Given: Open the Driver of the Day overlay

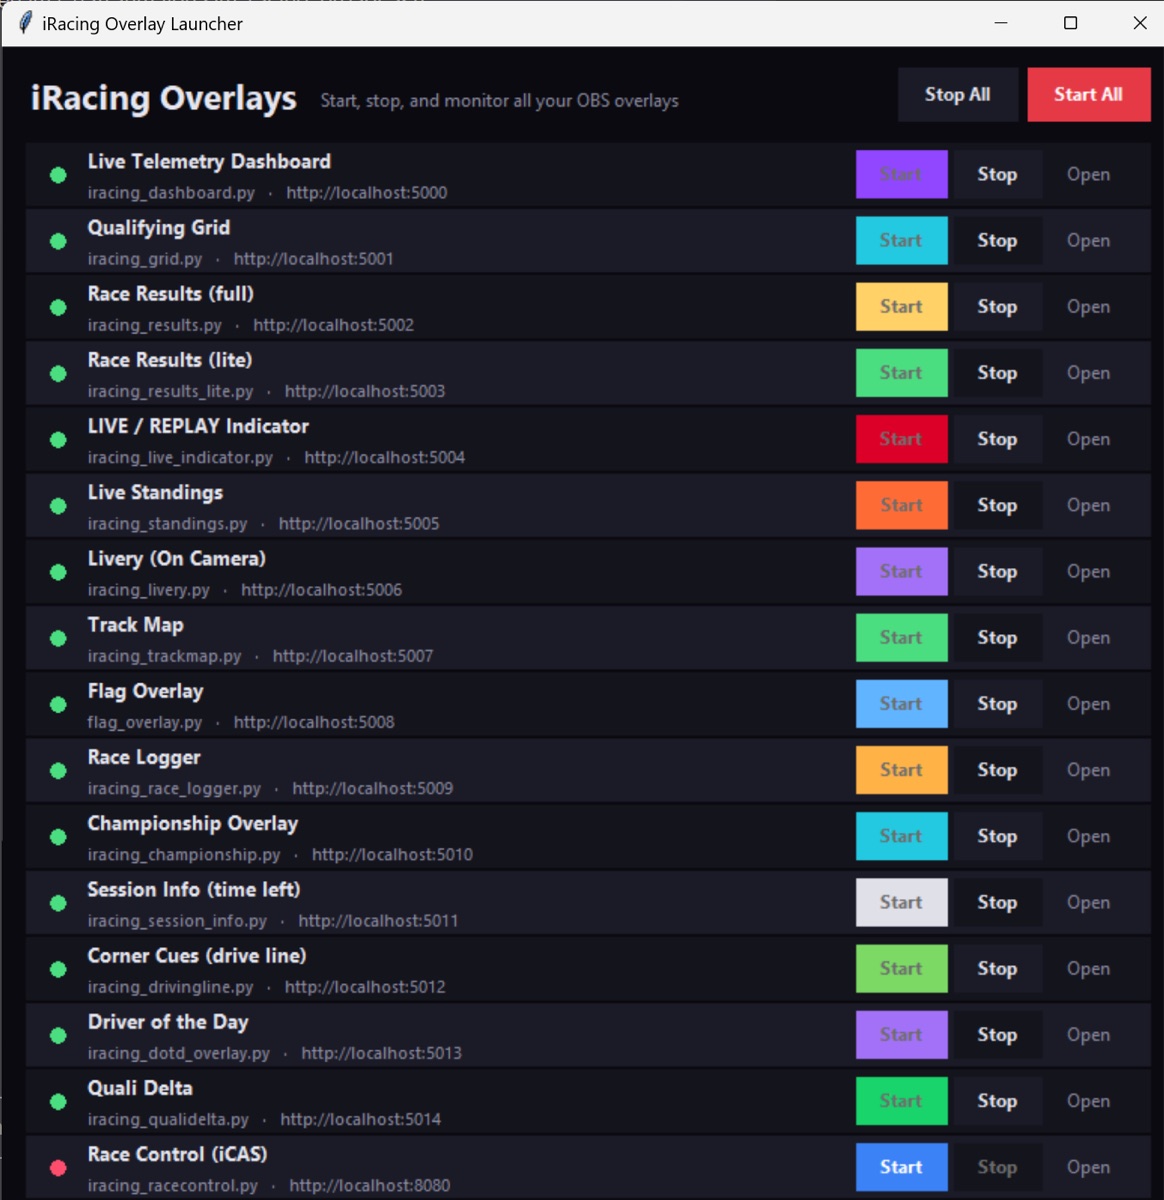Looking at the screenshot, I should (1088, 1035).
